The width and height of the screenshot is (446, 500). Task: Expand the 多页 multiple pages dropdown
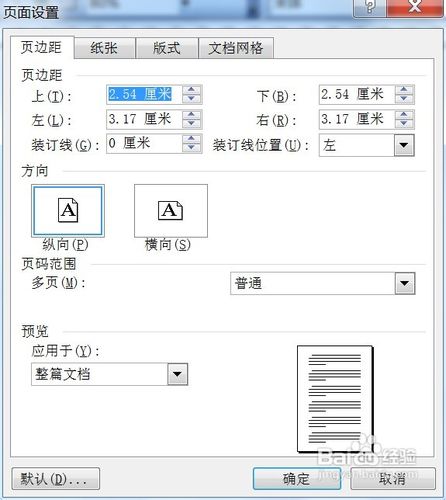point(405,283)
